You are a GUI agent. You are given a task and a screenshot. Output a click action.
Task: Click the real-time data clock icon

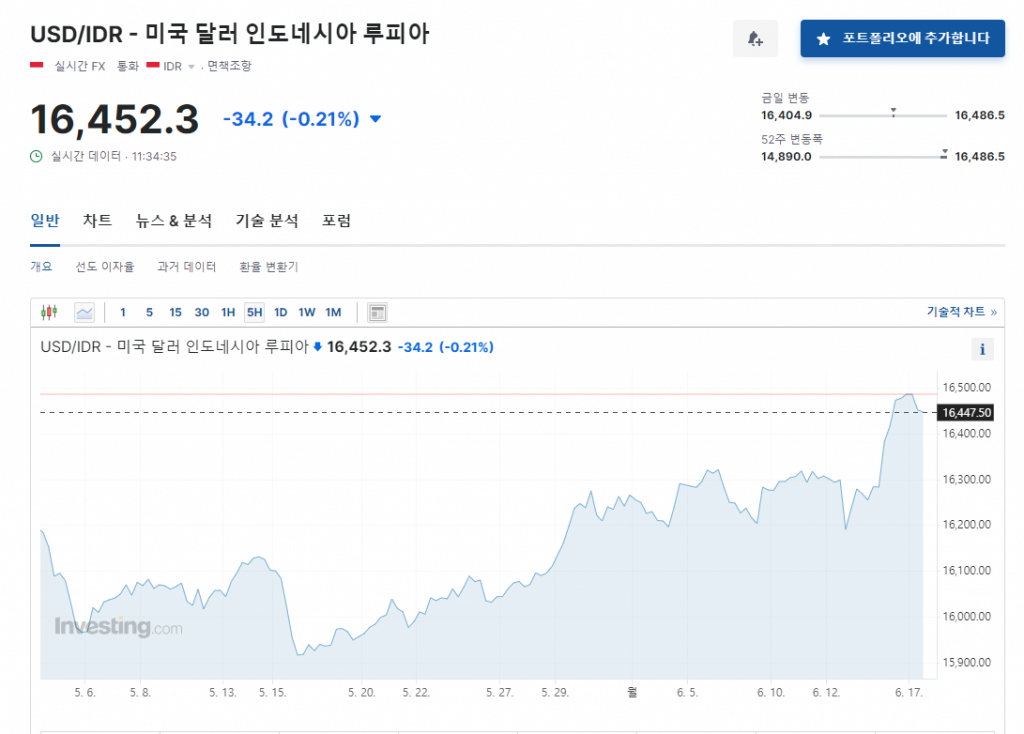point(37,156)
